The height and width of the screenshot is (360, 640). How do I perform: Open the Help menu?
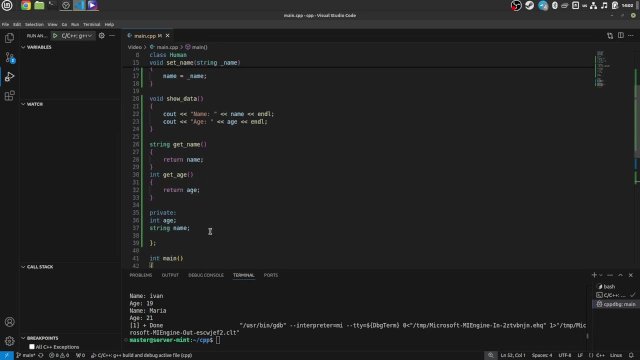pyautogui.click(x=109, y=24)
